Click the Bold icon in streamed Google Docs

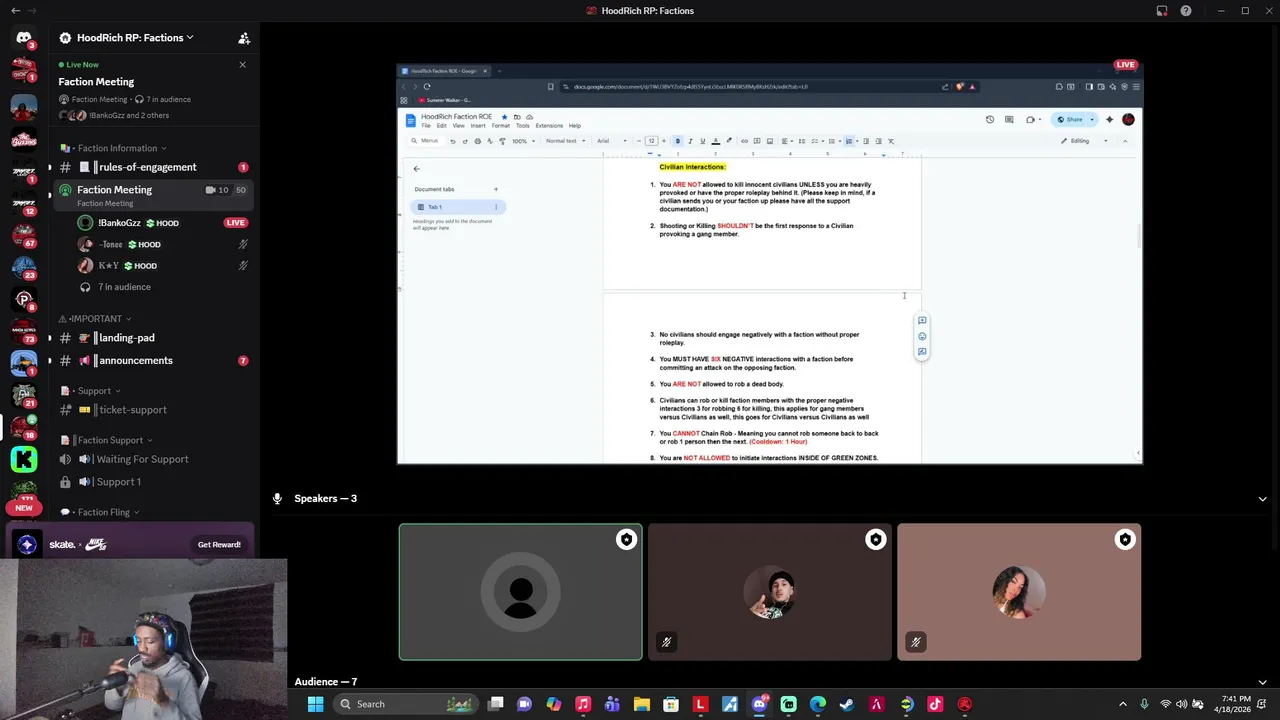pos(677,141)
